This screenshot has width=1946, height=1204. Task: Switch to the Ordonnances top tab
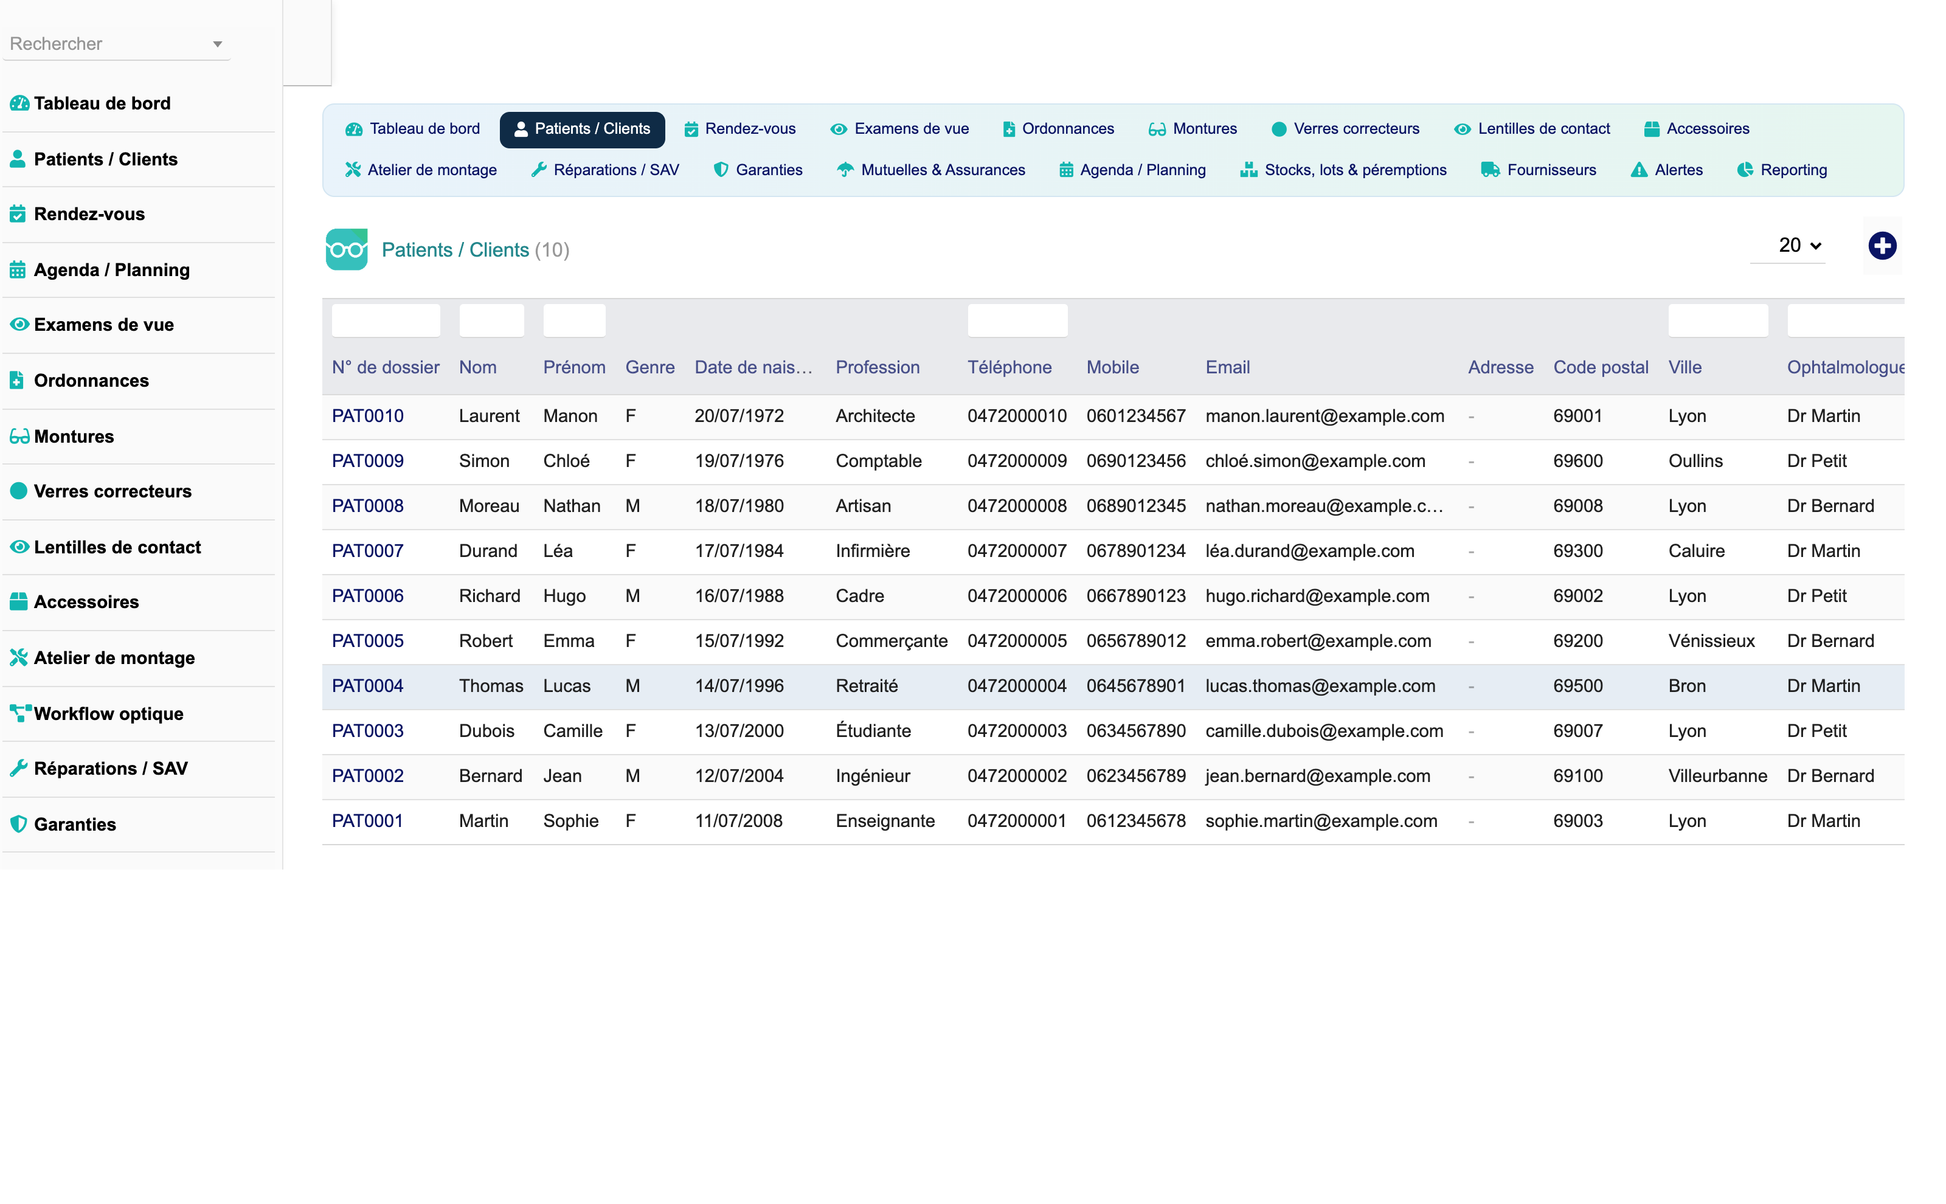tap(1058, 129)
